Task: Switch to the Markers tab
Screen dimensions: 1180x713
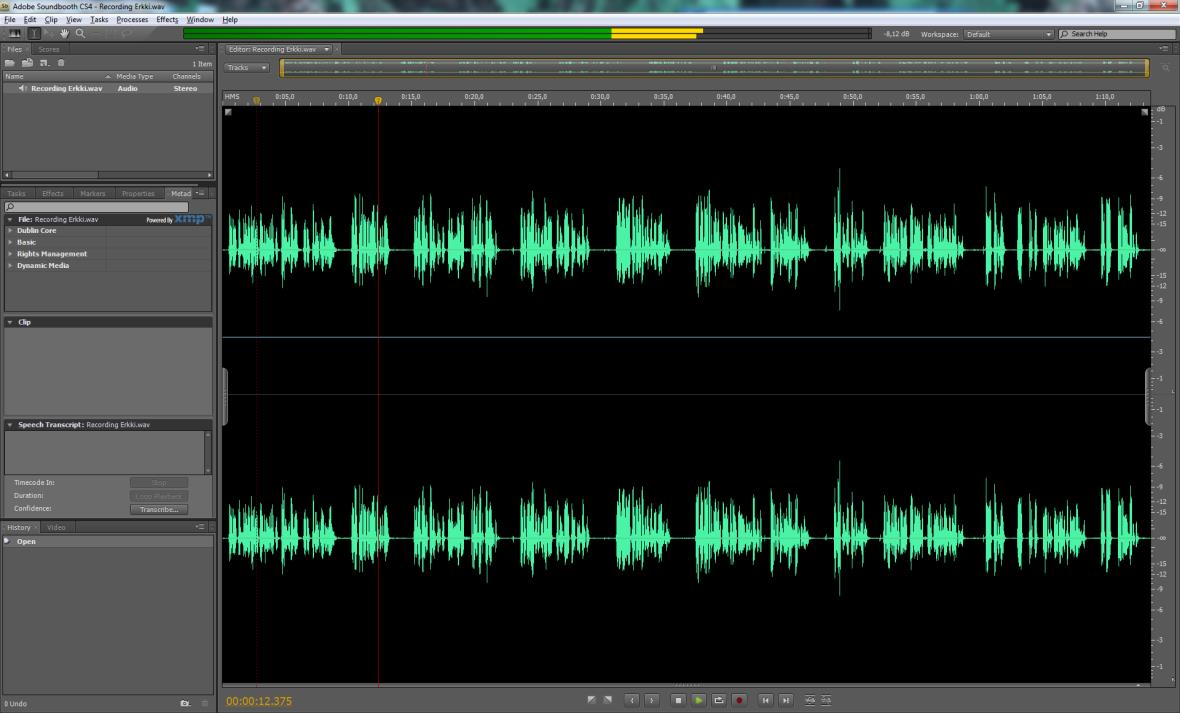Action: (x=93, y=193)
